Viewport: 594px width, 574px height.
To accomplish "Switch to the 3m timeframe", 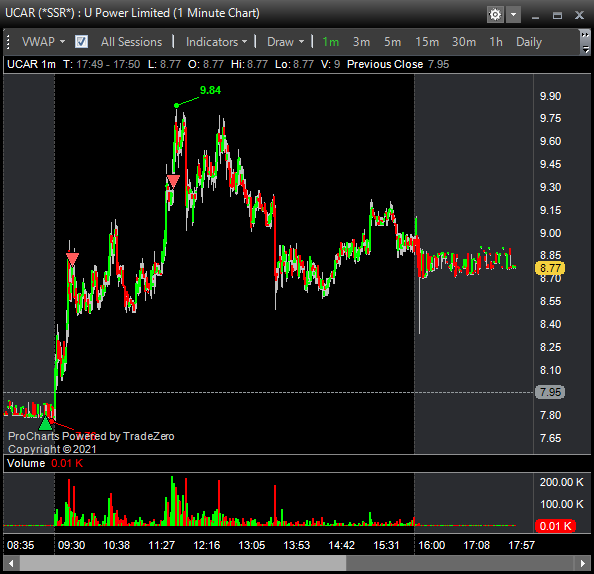I will [x=361, y=42].
